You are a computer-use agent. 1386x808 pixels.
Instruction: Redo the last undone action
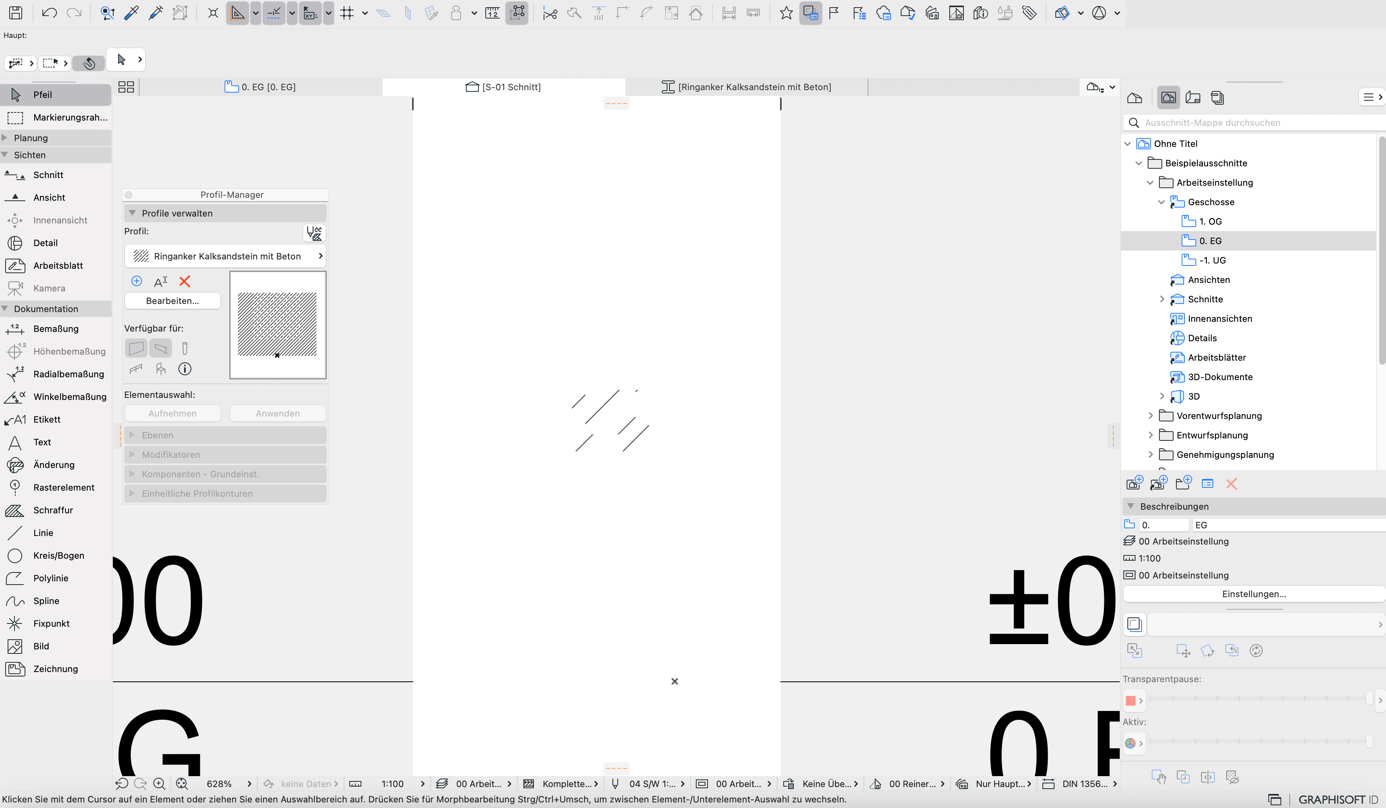[74, 13]
